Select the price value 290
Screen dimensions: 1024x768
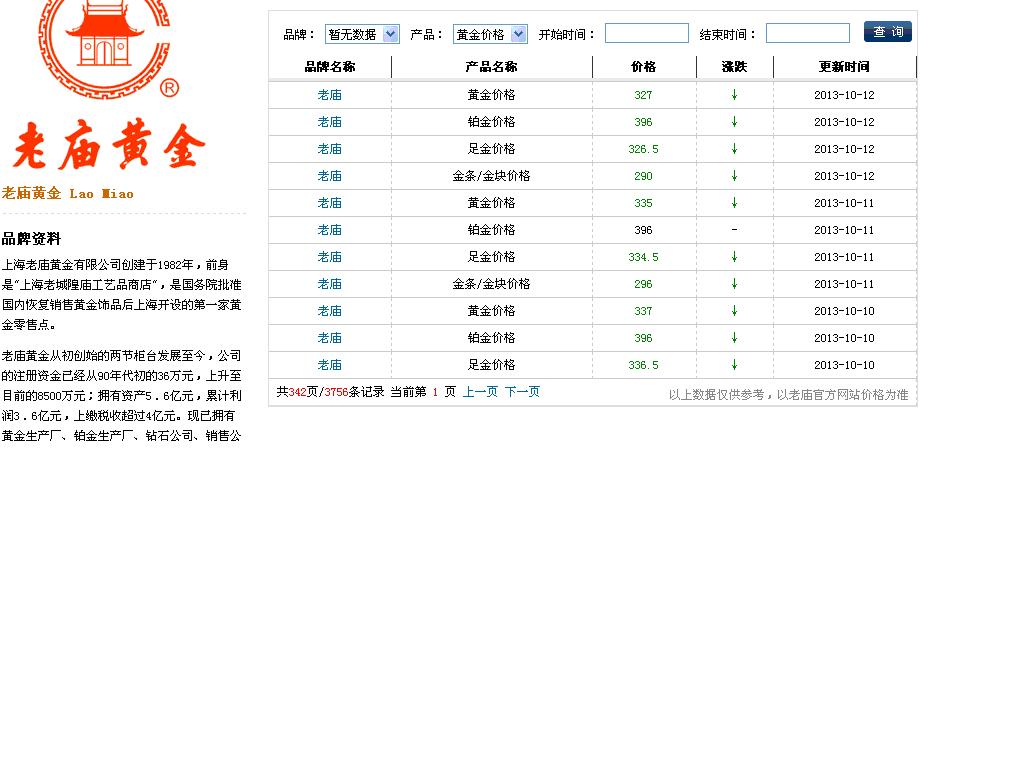point(643,176)
